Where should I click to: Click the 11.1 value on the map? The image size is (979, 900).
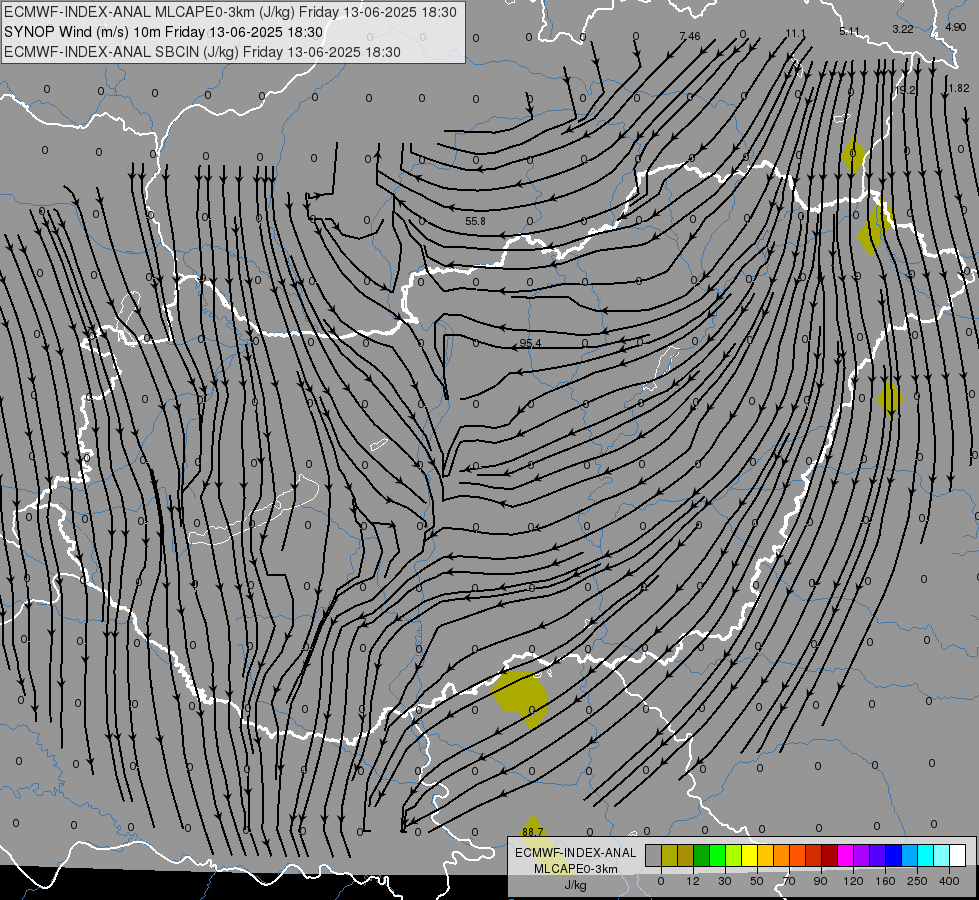[795, 34]
